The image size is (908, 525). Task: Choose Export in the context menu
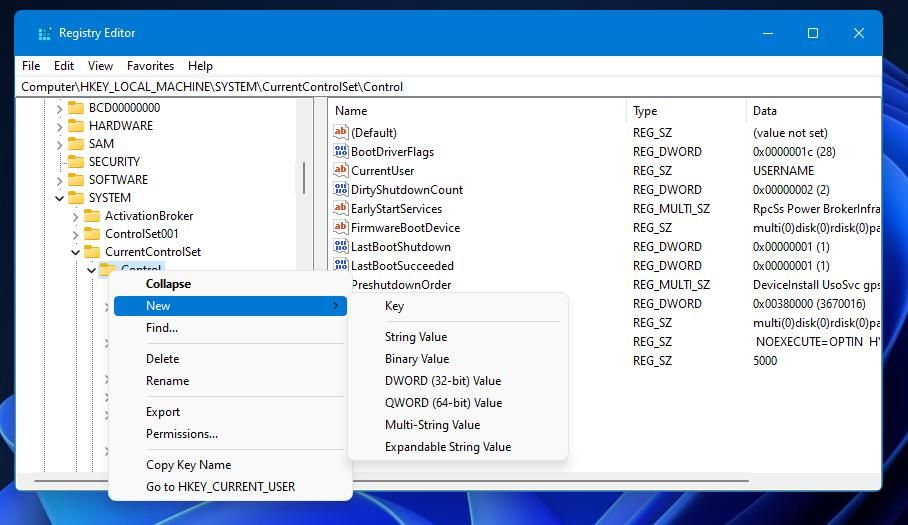pyautogui.click(x=230, y=412)
